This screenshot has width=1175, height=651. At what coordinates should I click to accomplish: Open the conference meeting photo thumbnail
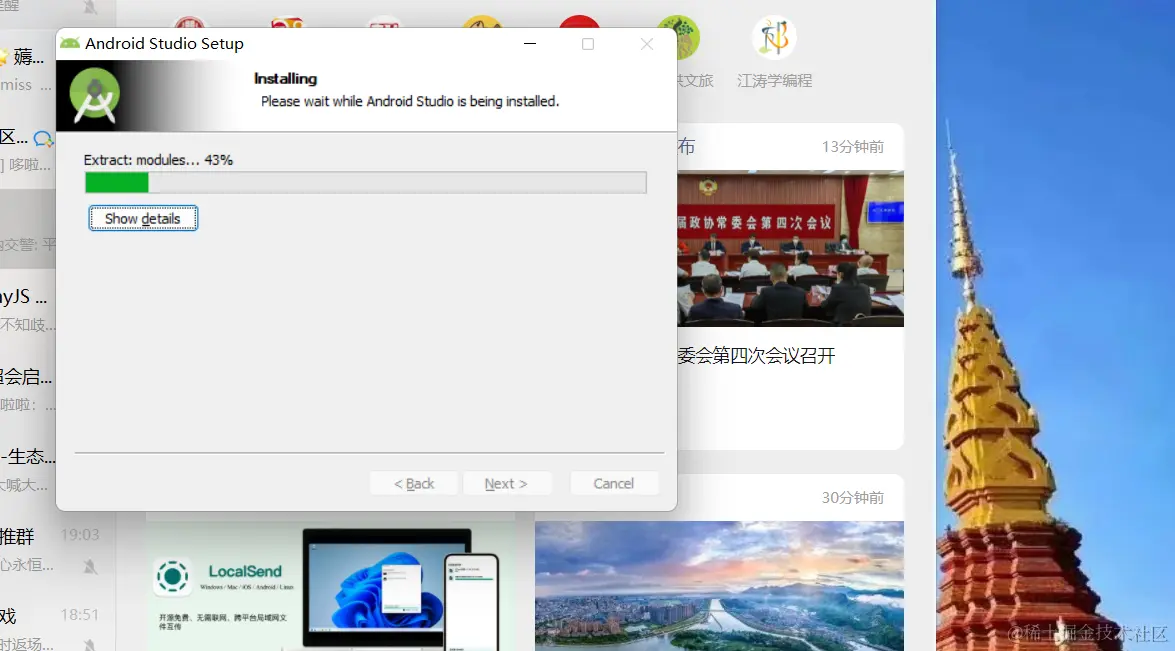coord(791,249)
